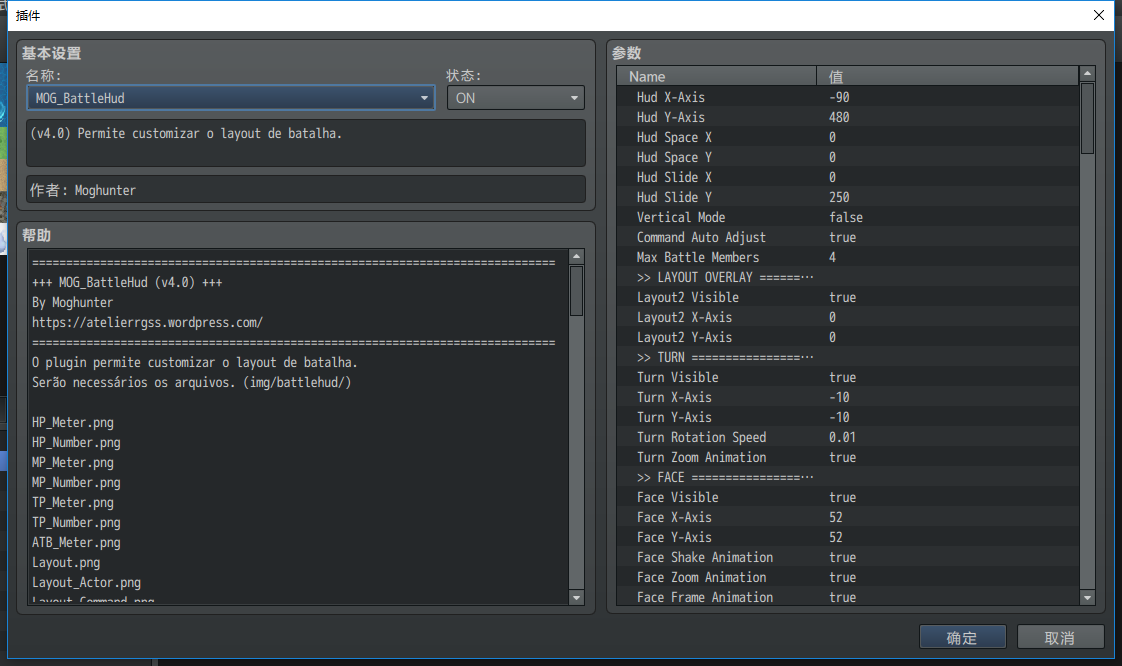Select the Turn Y-Axis parameter

(848, 418)
